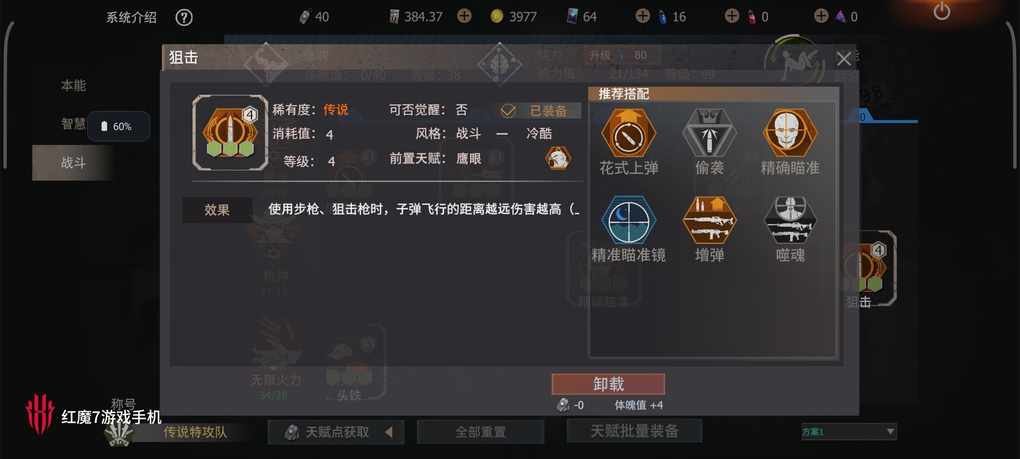Viewport: 1020px width, 459px height.
Task: Close the 狙击 talent detail dialog
Action: point(844,59)
